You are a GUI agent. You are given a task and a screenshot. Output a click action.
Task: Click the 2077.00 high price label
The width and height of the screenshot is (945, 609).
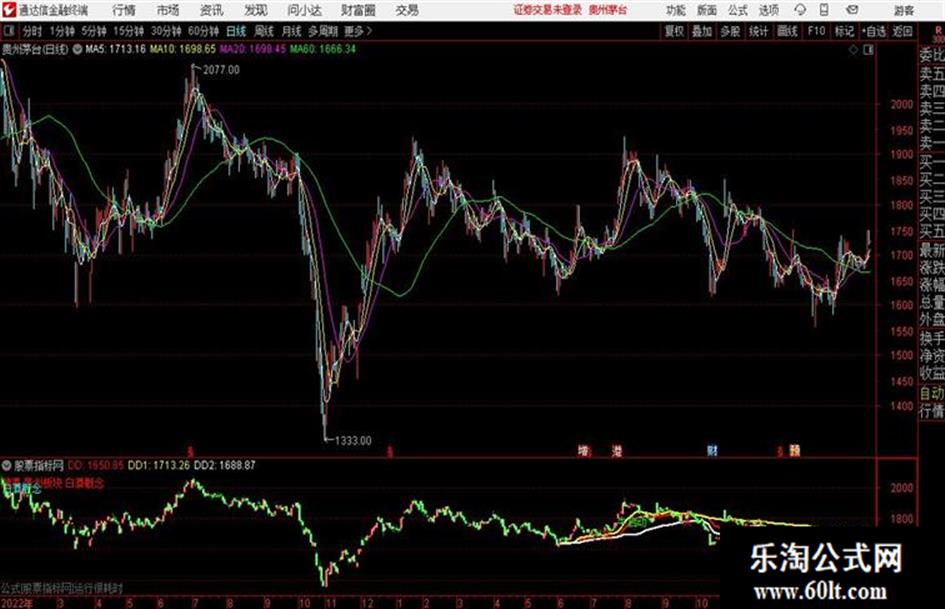coord(221,70)
